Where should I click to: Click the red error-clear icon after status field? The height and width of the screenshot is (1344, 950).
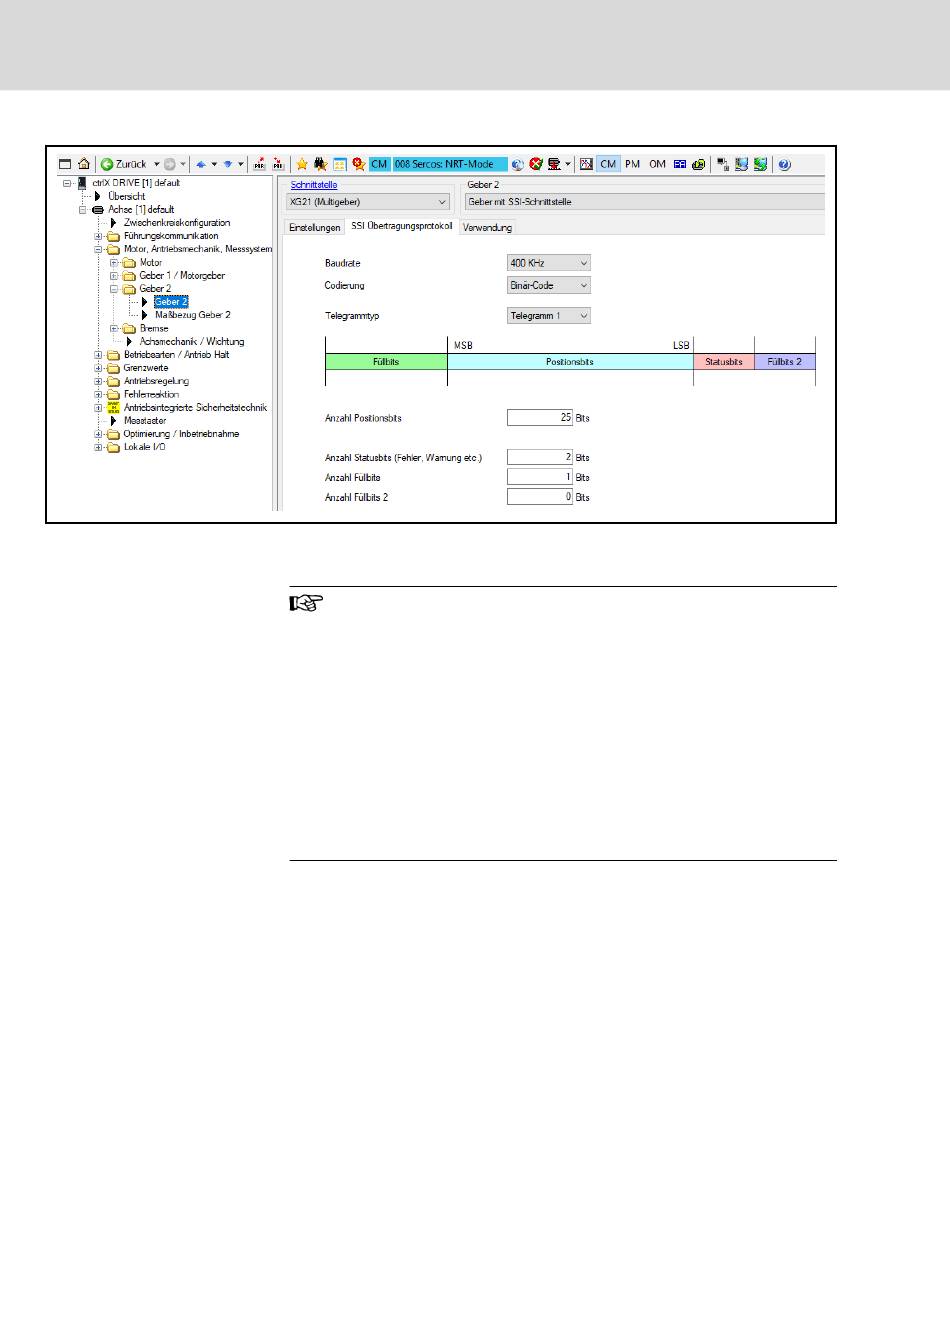click(535, 164)
